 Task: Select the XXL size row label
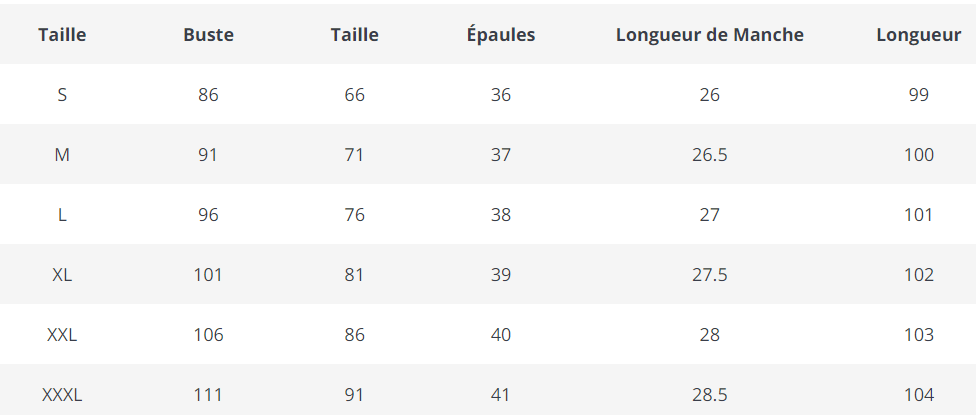tap(62, 335)
